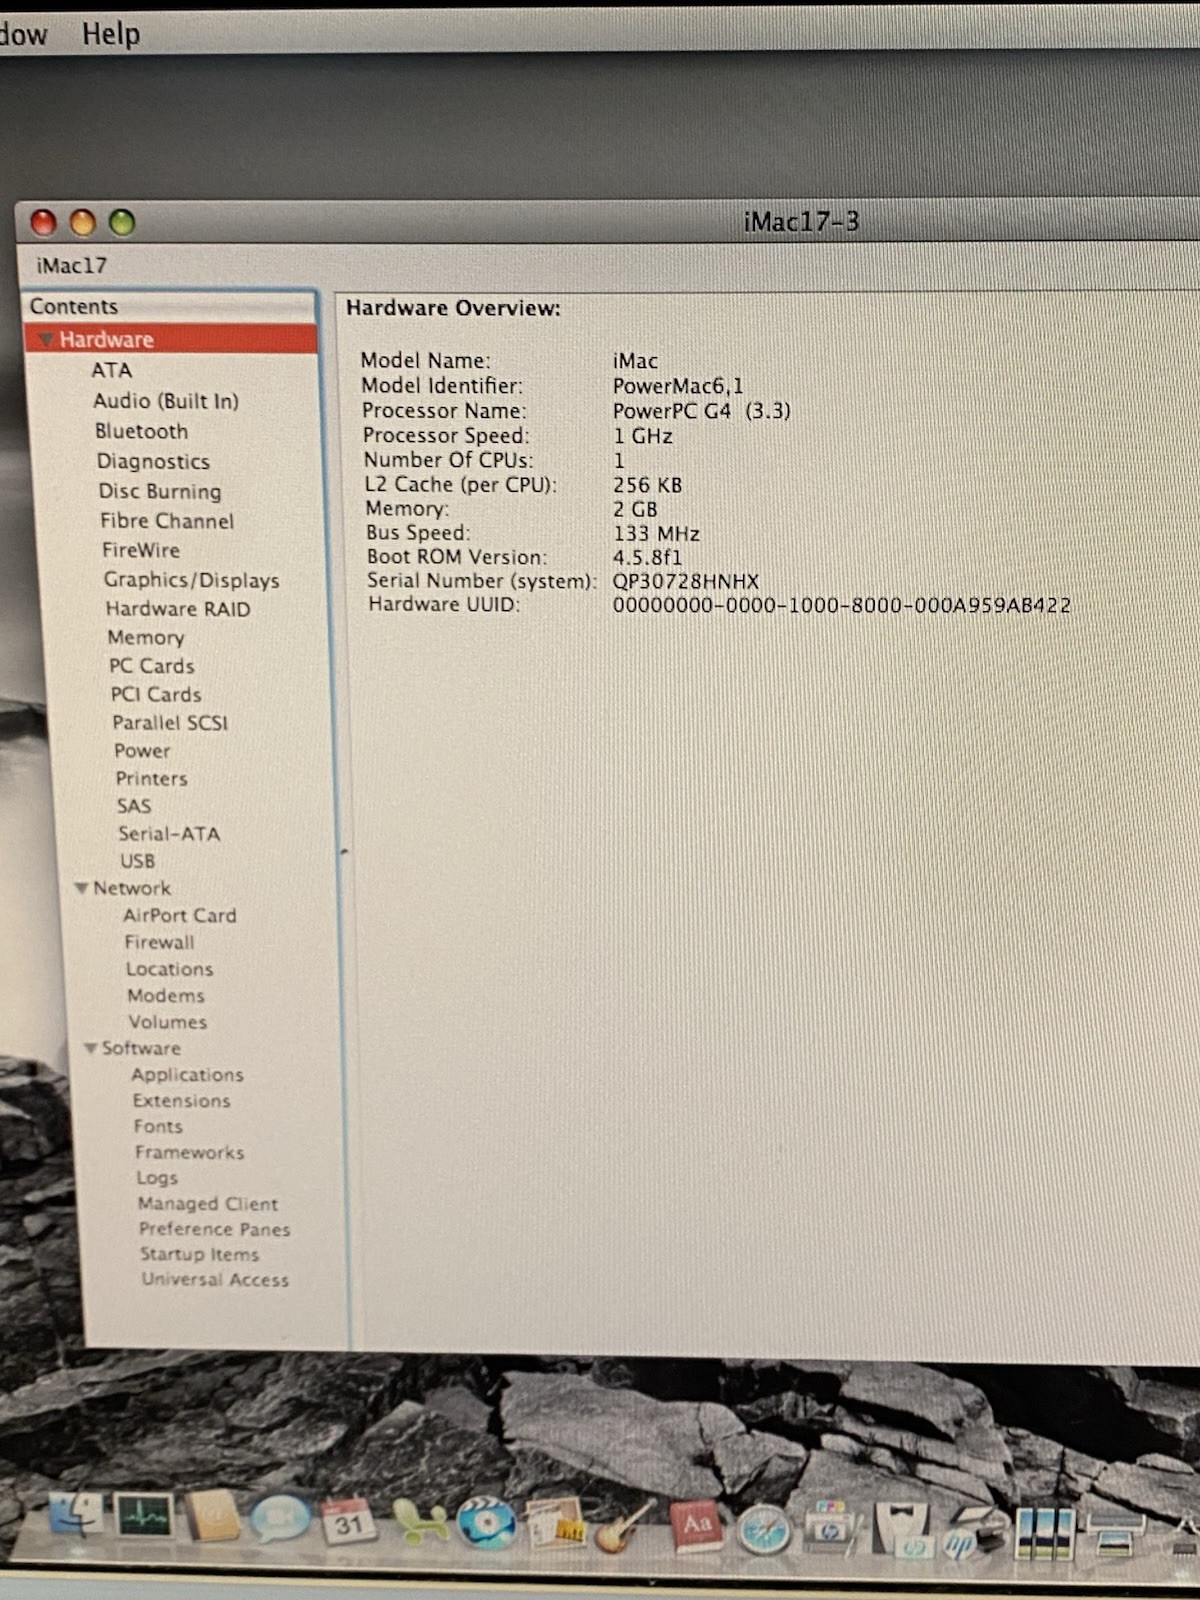Select Modems under Network
The height and width of the screenshot is (1600, 1200).
[x=166, y=995]
